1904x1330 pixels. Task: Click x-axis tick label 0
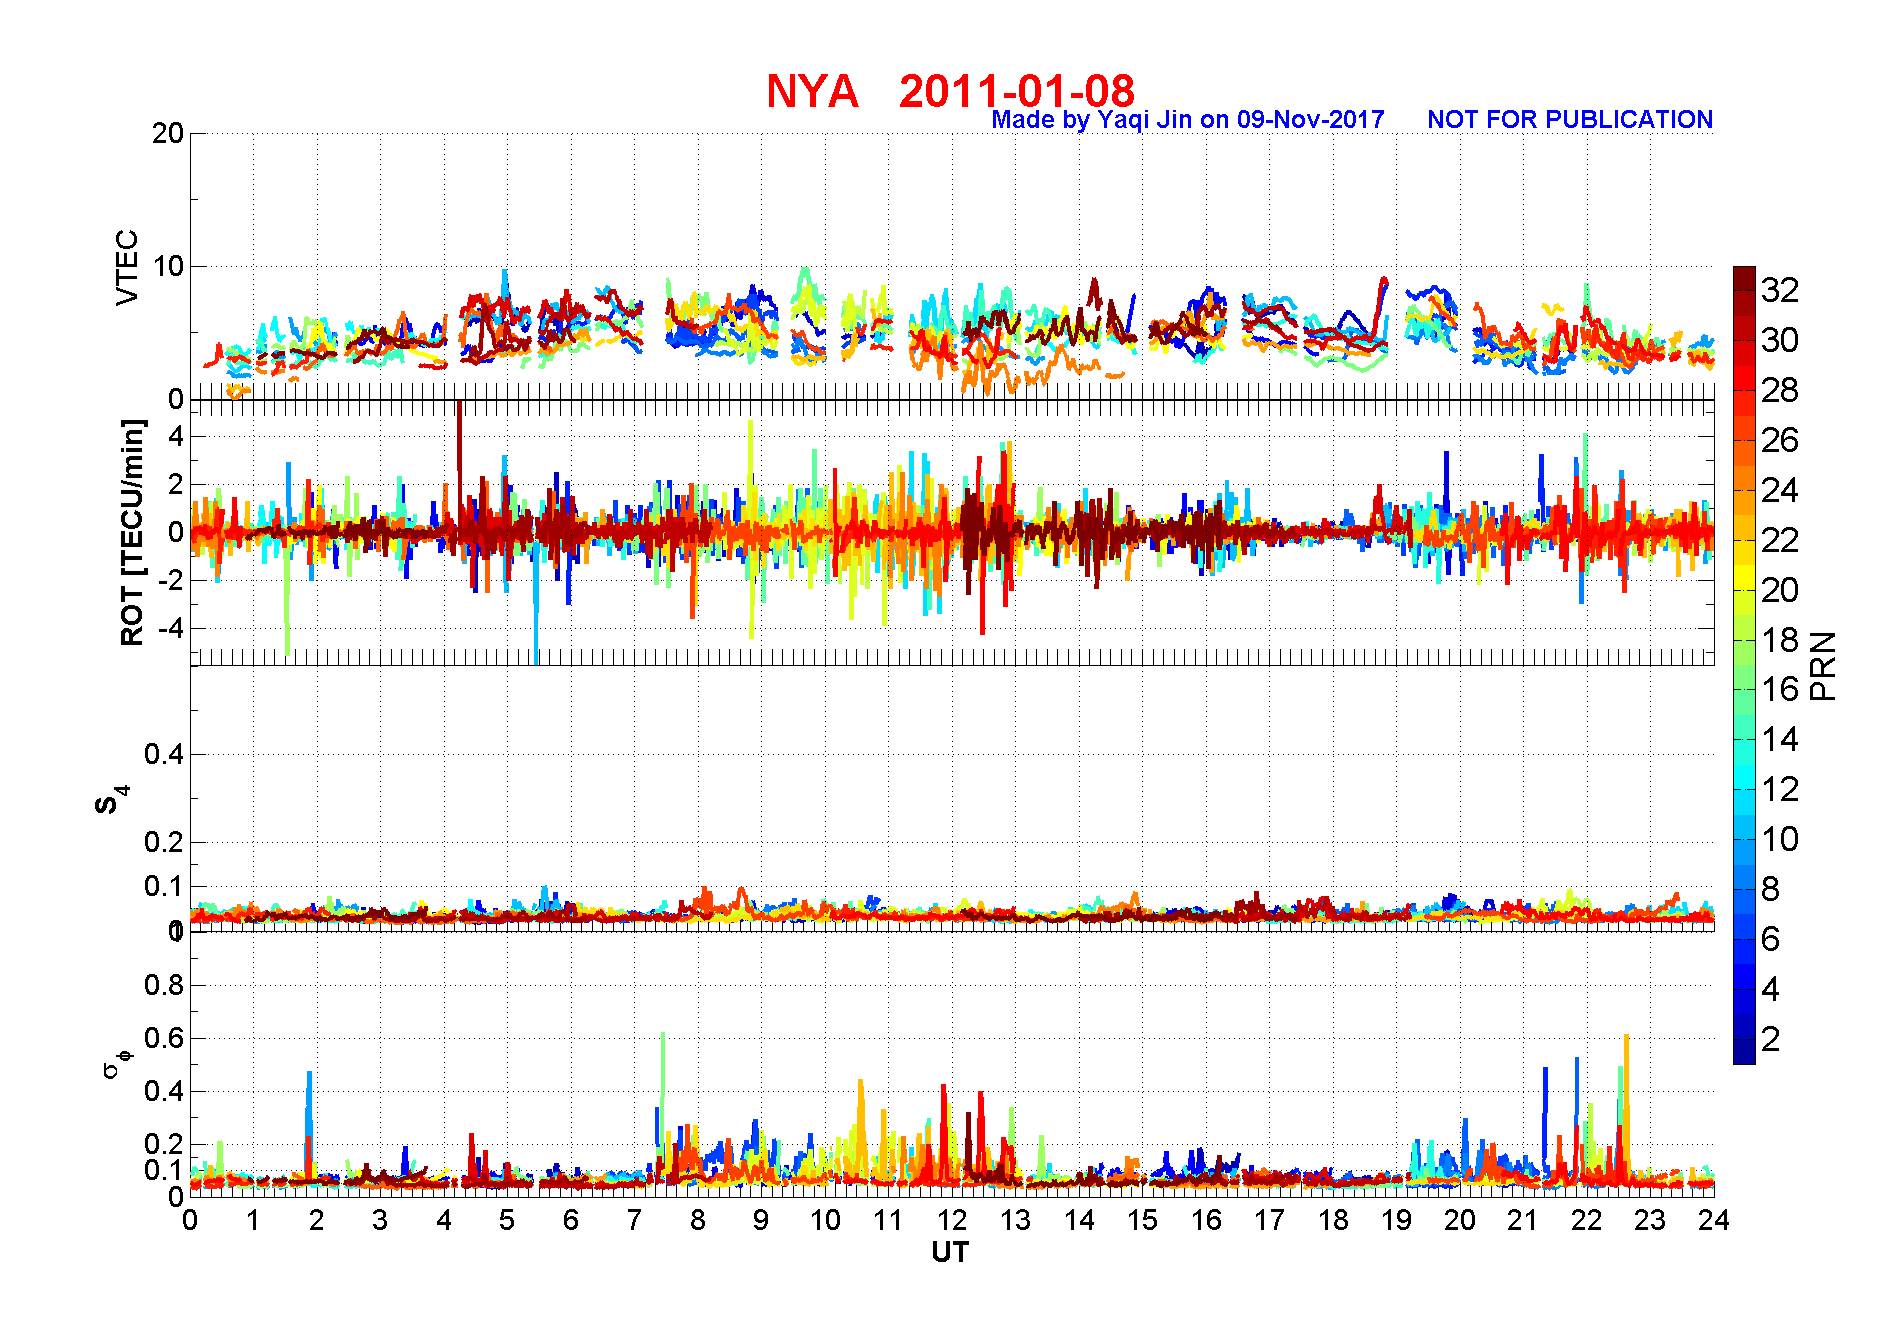click(x=190, y=1220)
